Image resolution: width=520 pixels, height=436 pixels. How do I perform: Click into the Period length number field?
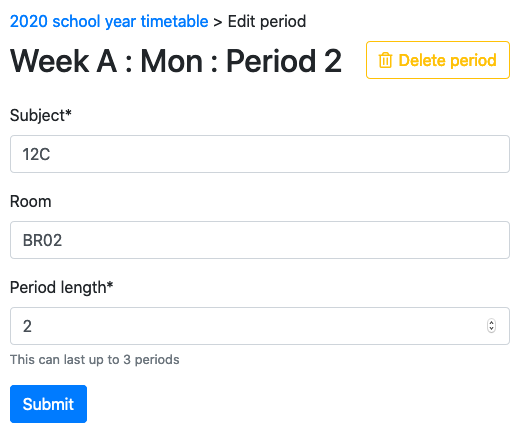(x=260, y=326)
